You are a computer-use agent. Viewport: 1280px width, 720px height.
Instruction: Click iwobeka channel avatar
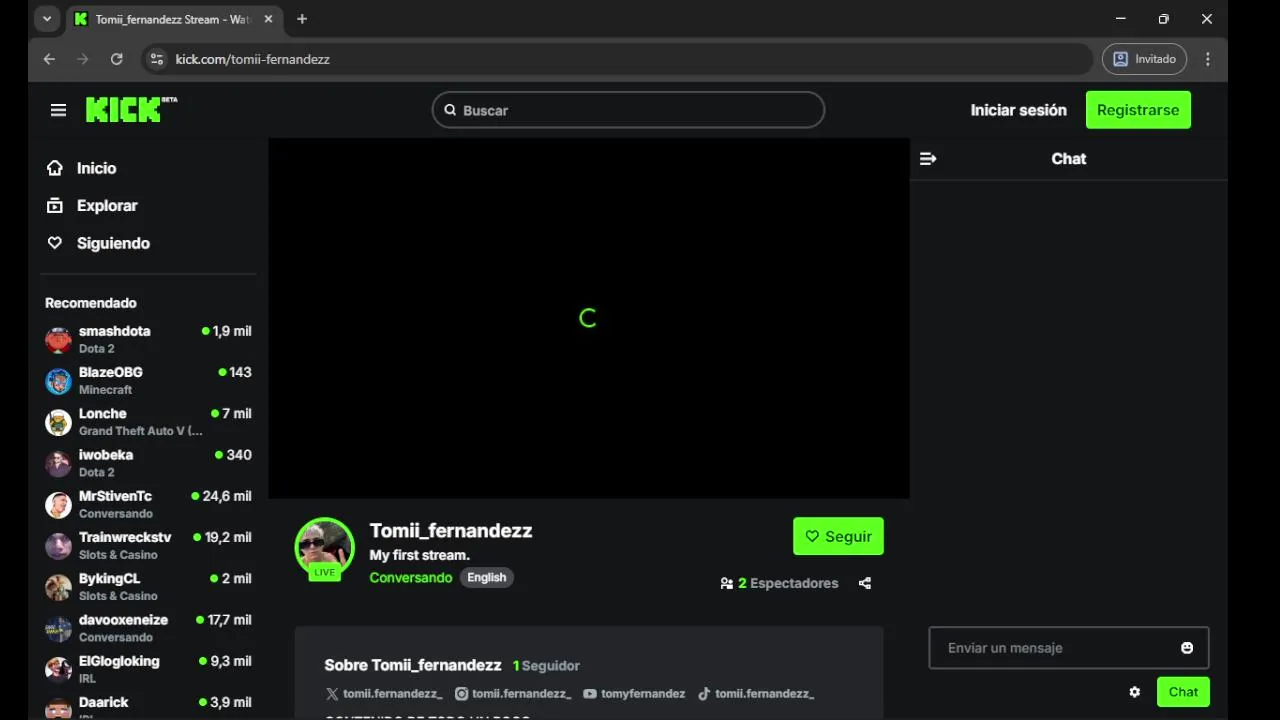(x=59, y=463)
